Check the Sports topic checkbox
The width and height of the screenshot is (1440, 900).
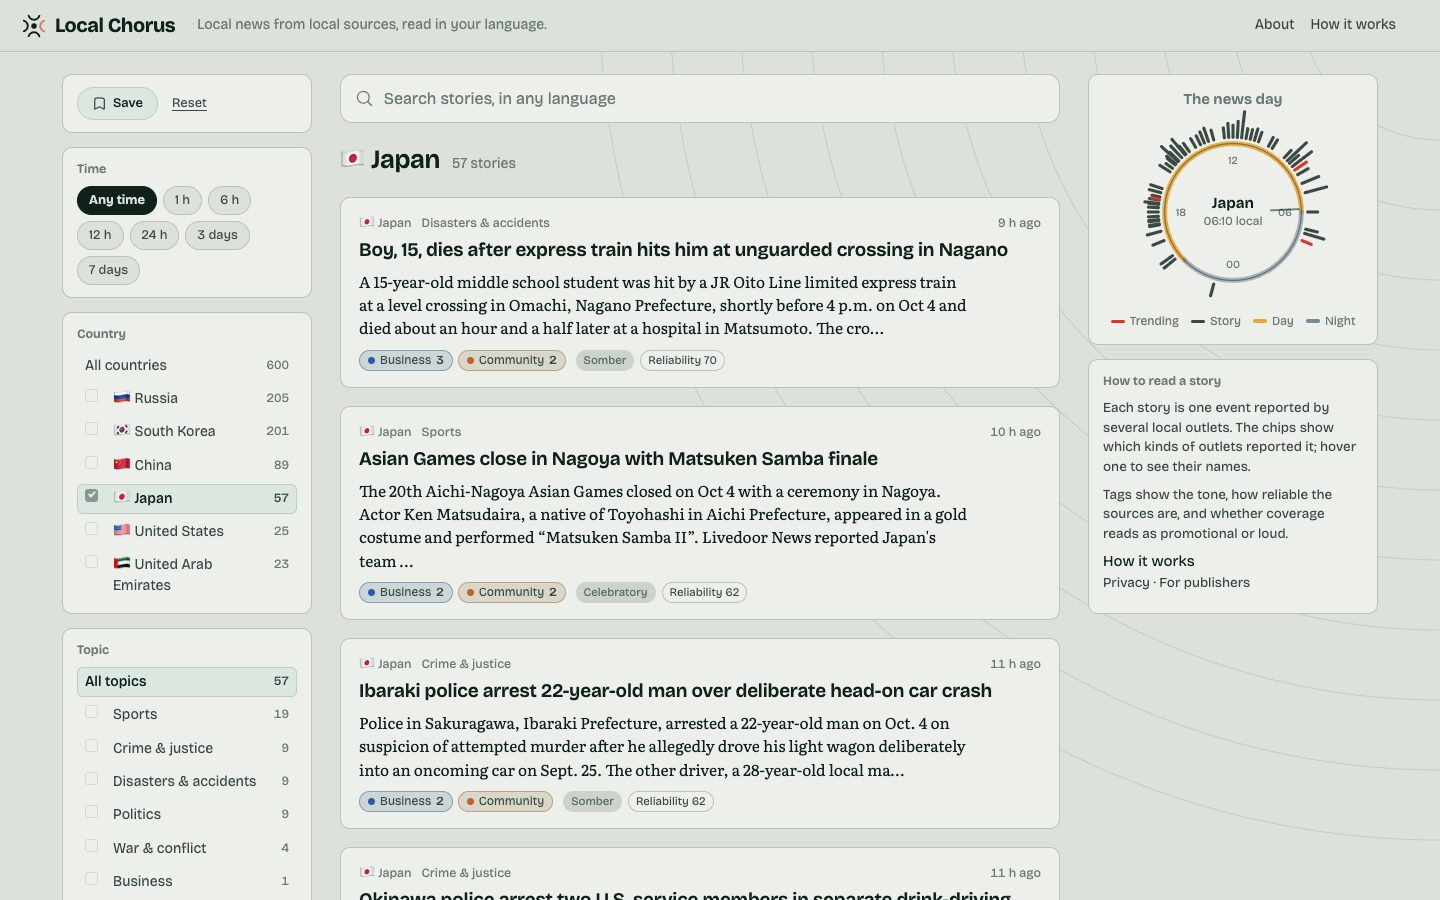[92, 712]
